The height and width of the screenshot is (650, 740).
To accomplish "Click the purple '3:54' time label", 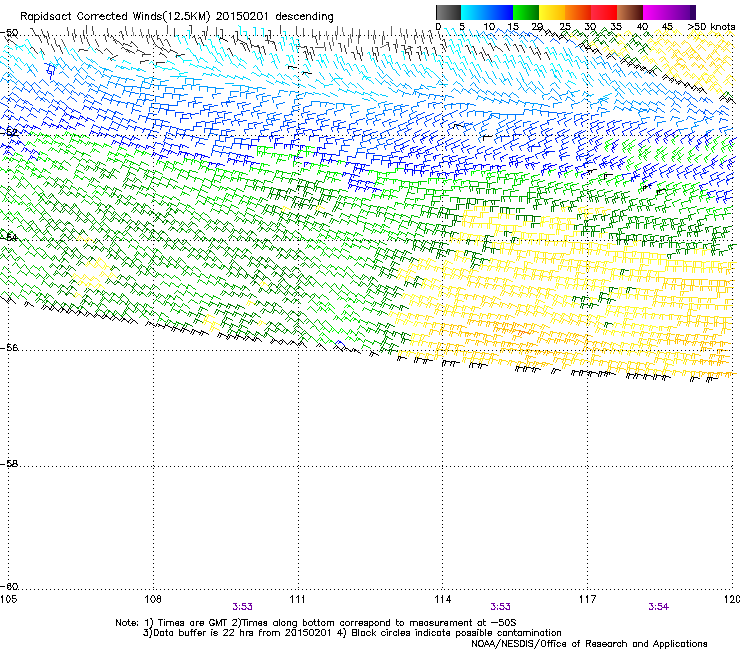I will 658,607.
